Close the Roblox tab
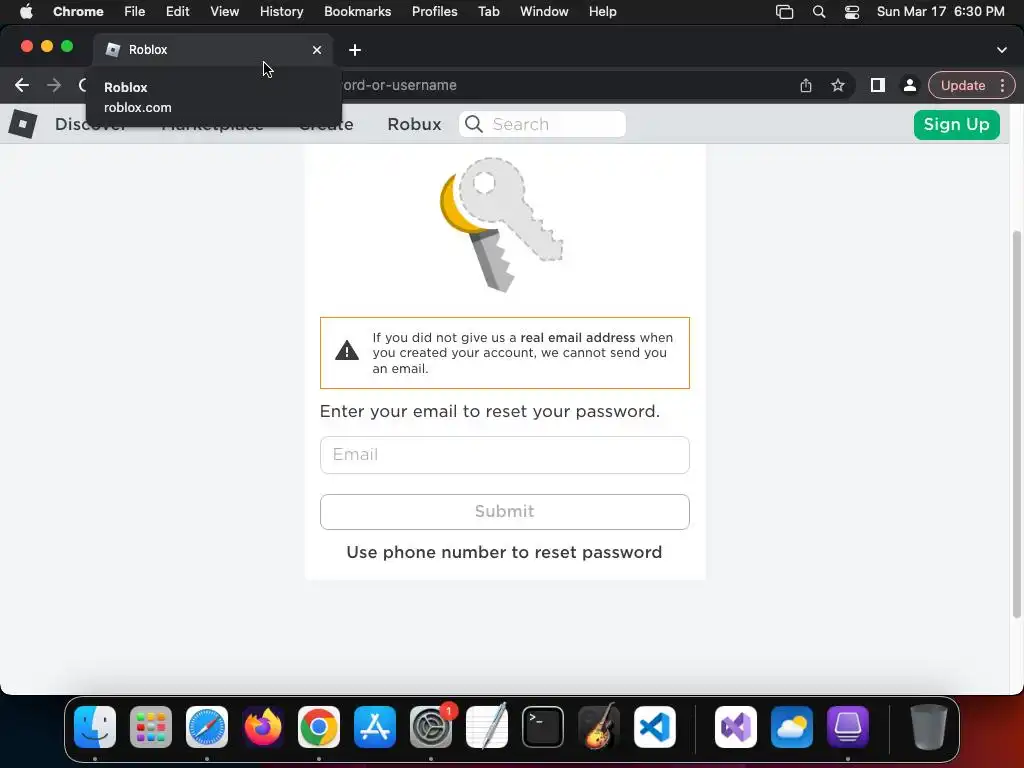Viewport: 1024px width, 768px height. [x=317, y=50]
